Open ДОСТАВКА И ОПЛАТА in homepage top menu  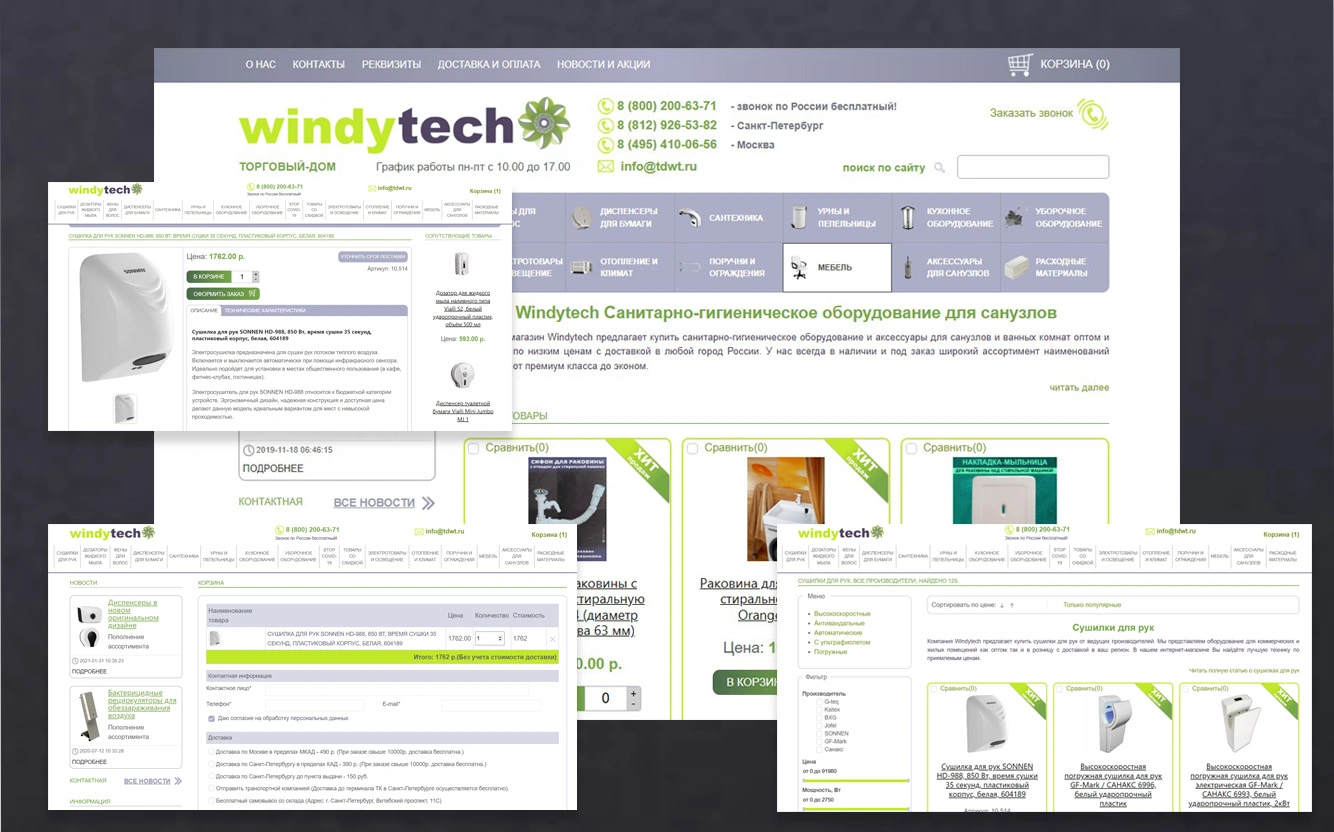pos(489,65)
